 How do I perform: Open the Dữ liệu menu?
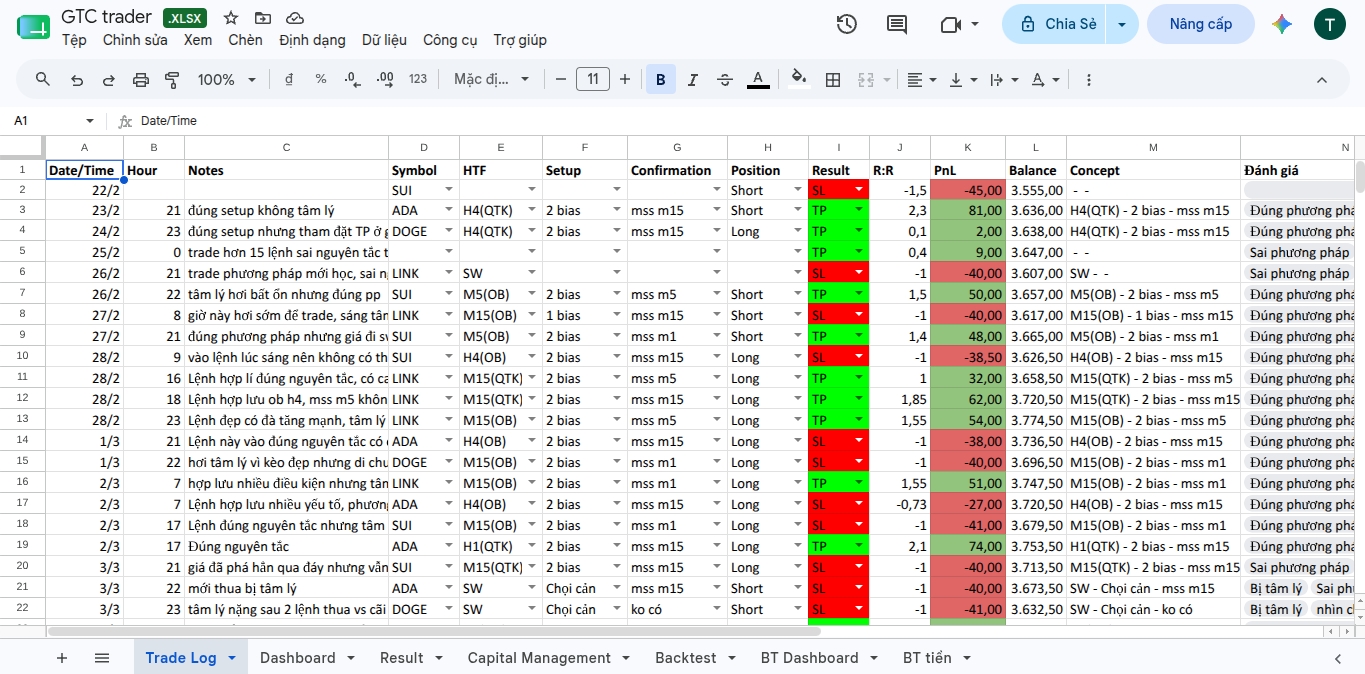(x=384, y=40)
